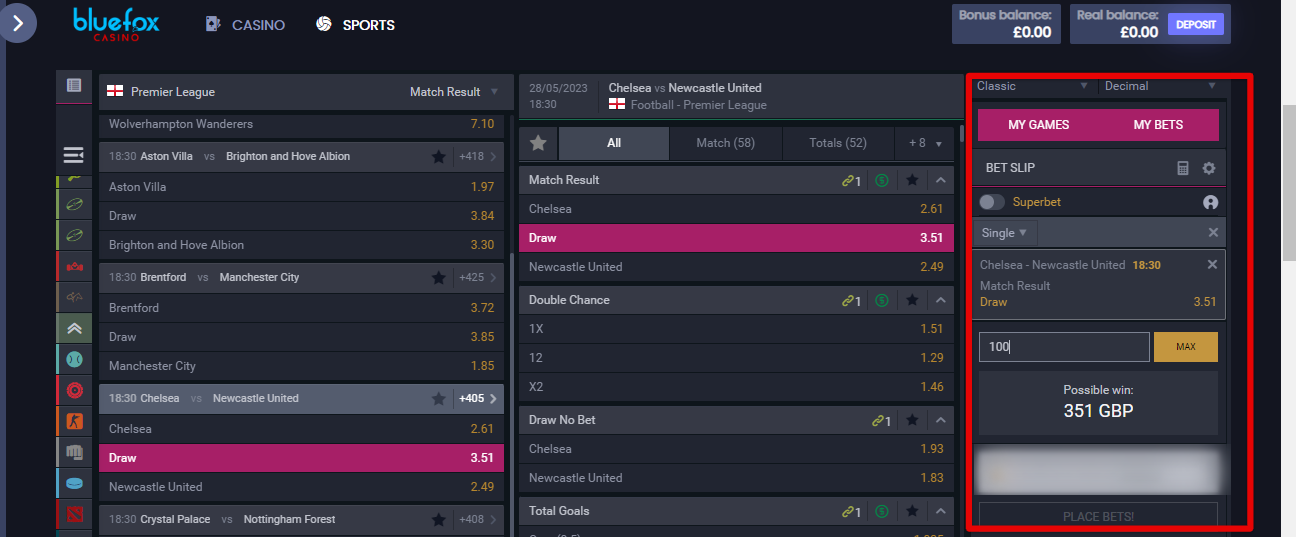The height and width of the screenshot is (537, 1296).
Task: Open the Match Result market dropdown in Premier League header
Action: tap(454, 92)
